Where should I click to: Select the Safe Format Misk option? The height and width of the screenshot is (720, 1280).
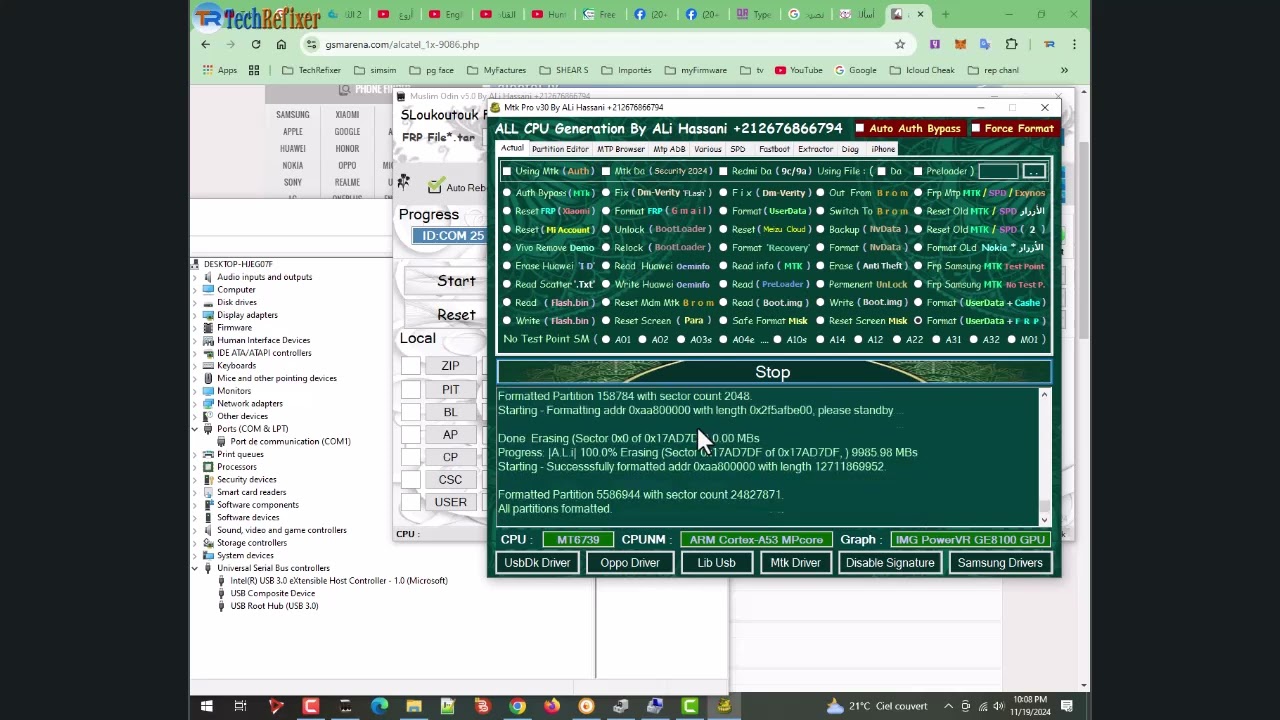pos(723,321)
